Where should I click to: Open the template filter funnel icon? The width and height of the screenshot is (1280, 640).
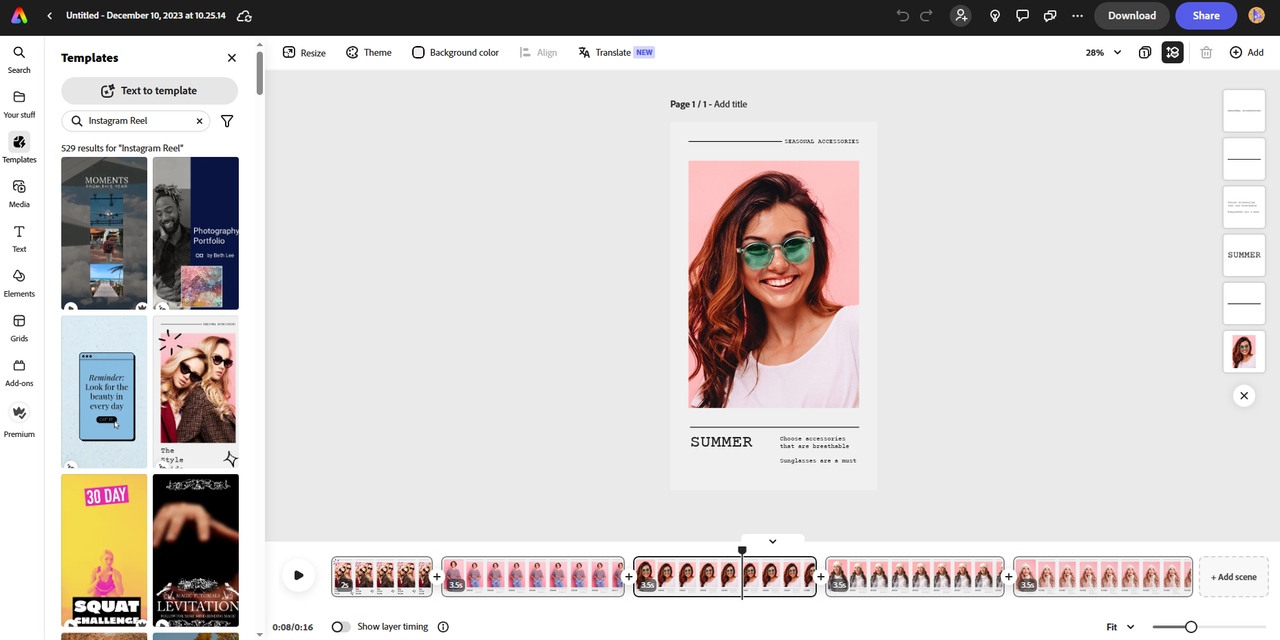point(227,121)
